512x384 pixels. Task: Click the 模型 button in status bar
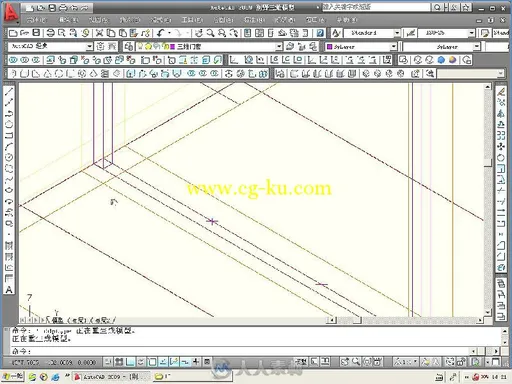[x=301, y=362]
